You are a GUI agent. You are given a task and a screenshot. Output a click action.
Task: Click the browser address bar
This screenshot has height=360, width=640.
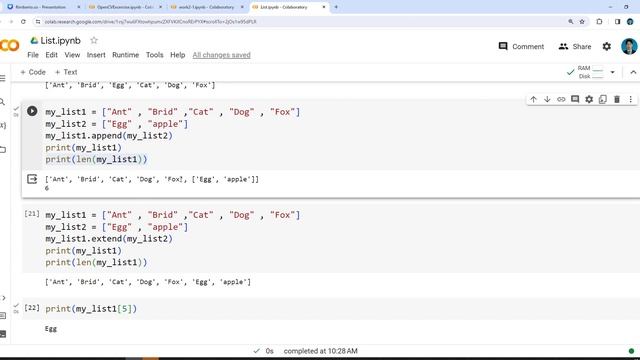[x=302, y=22]
